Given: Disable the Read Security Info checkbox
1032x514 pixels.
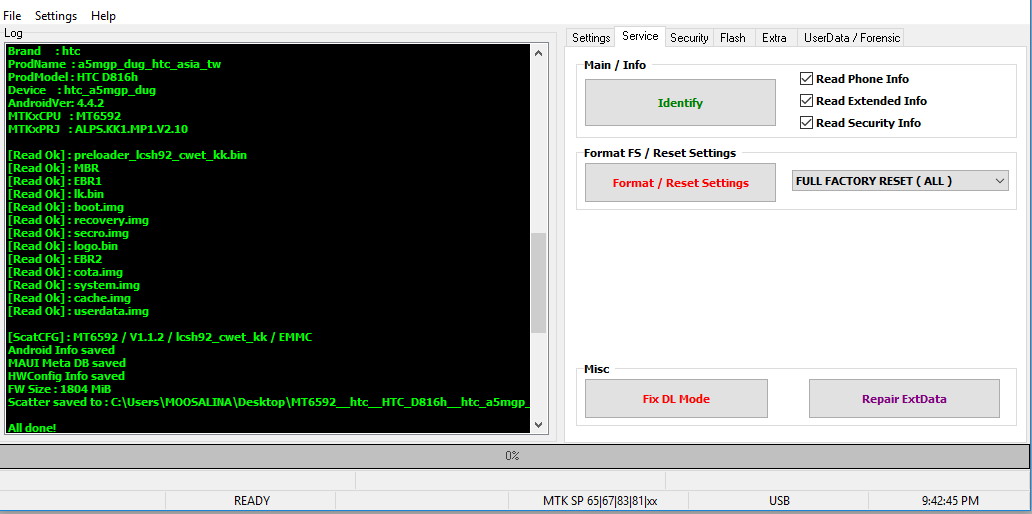Looking at the screenshot, I should point(807,123).
